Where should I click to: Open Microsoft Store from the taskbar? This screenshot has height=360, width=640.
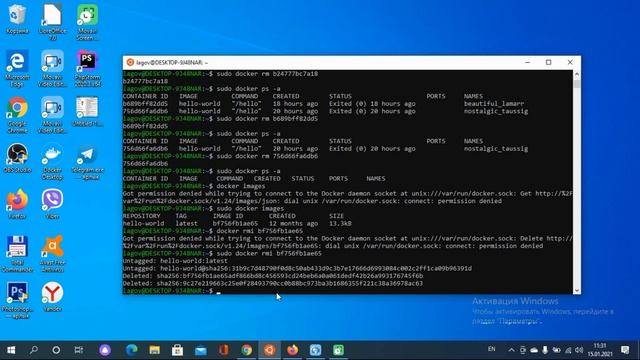[177, 350]
